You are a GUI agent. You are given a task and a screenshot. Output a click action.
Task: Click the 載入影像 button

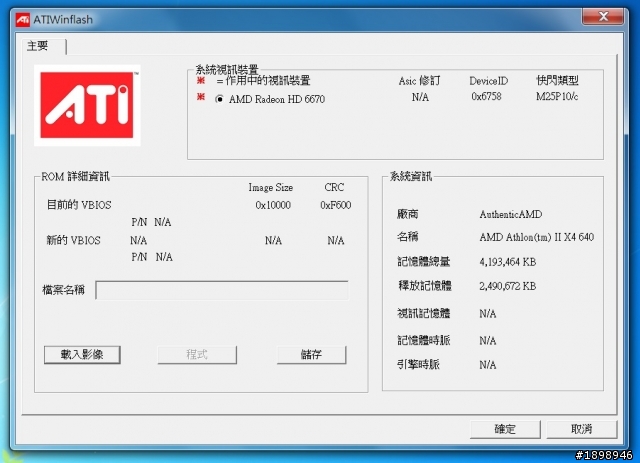pos(82,354)
